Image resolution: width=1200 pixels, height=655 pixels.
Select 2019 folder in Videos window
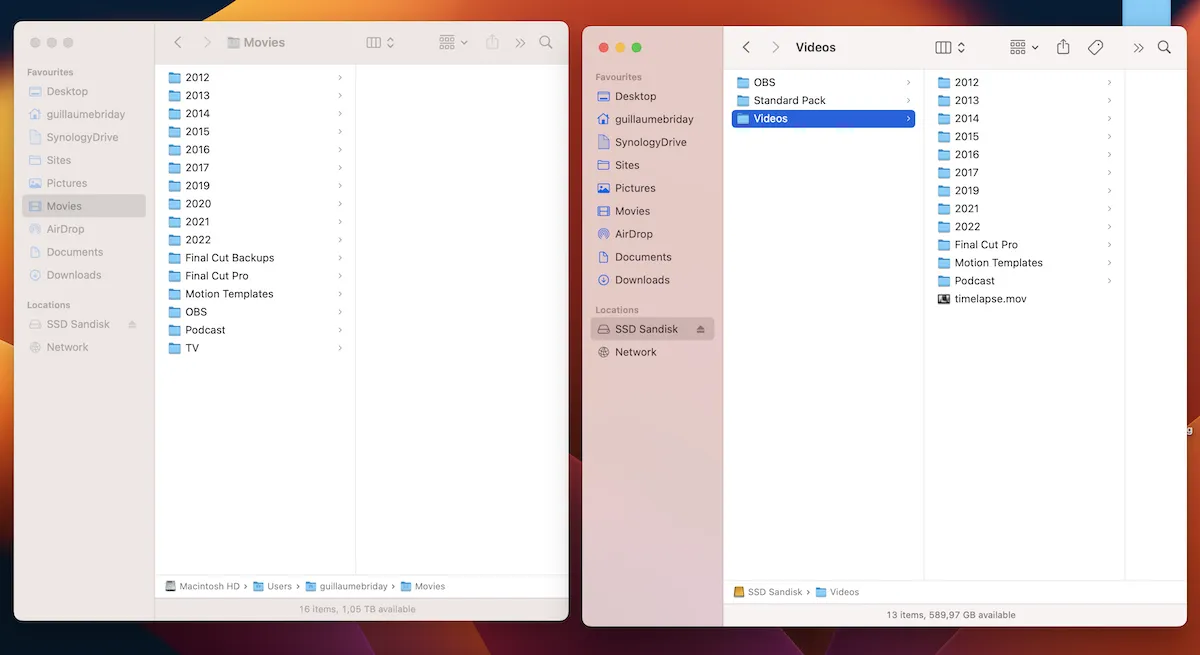click(x=1025, y=190)
